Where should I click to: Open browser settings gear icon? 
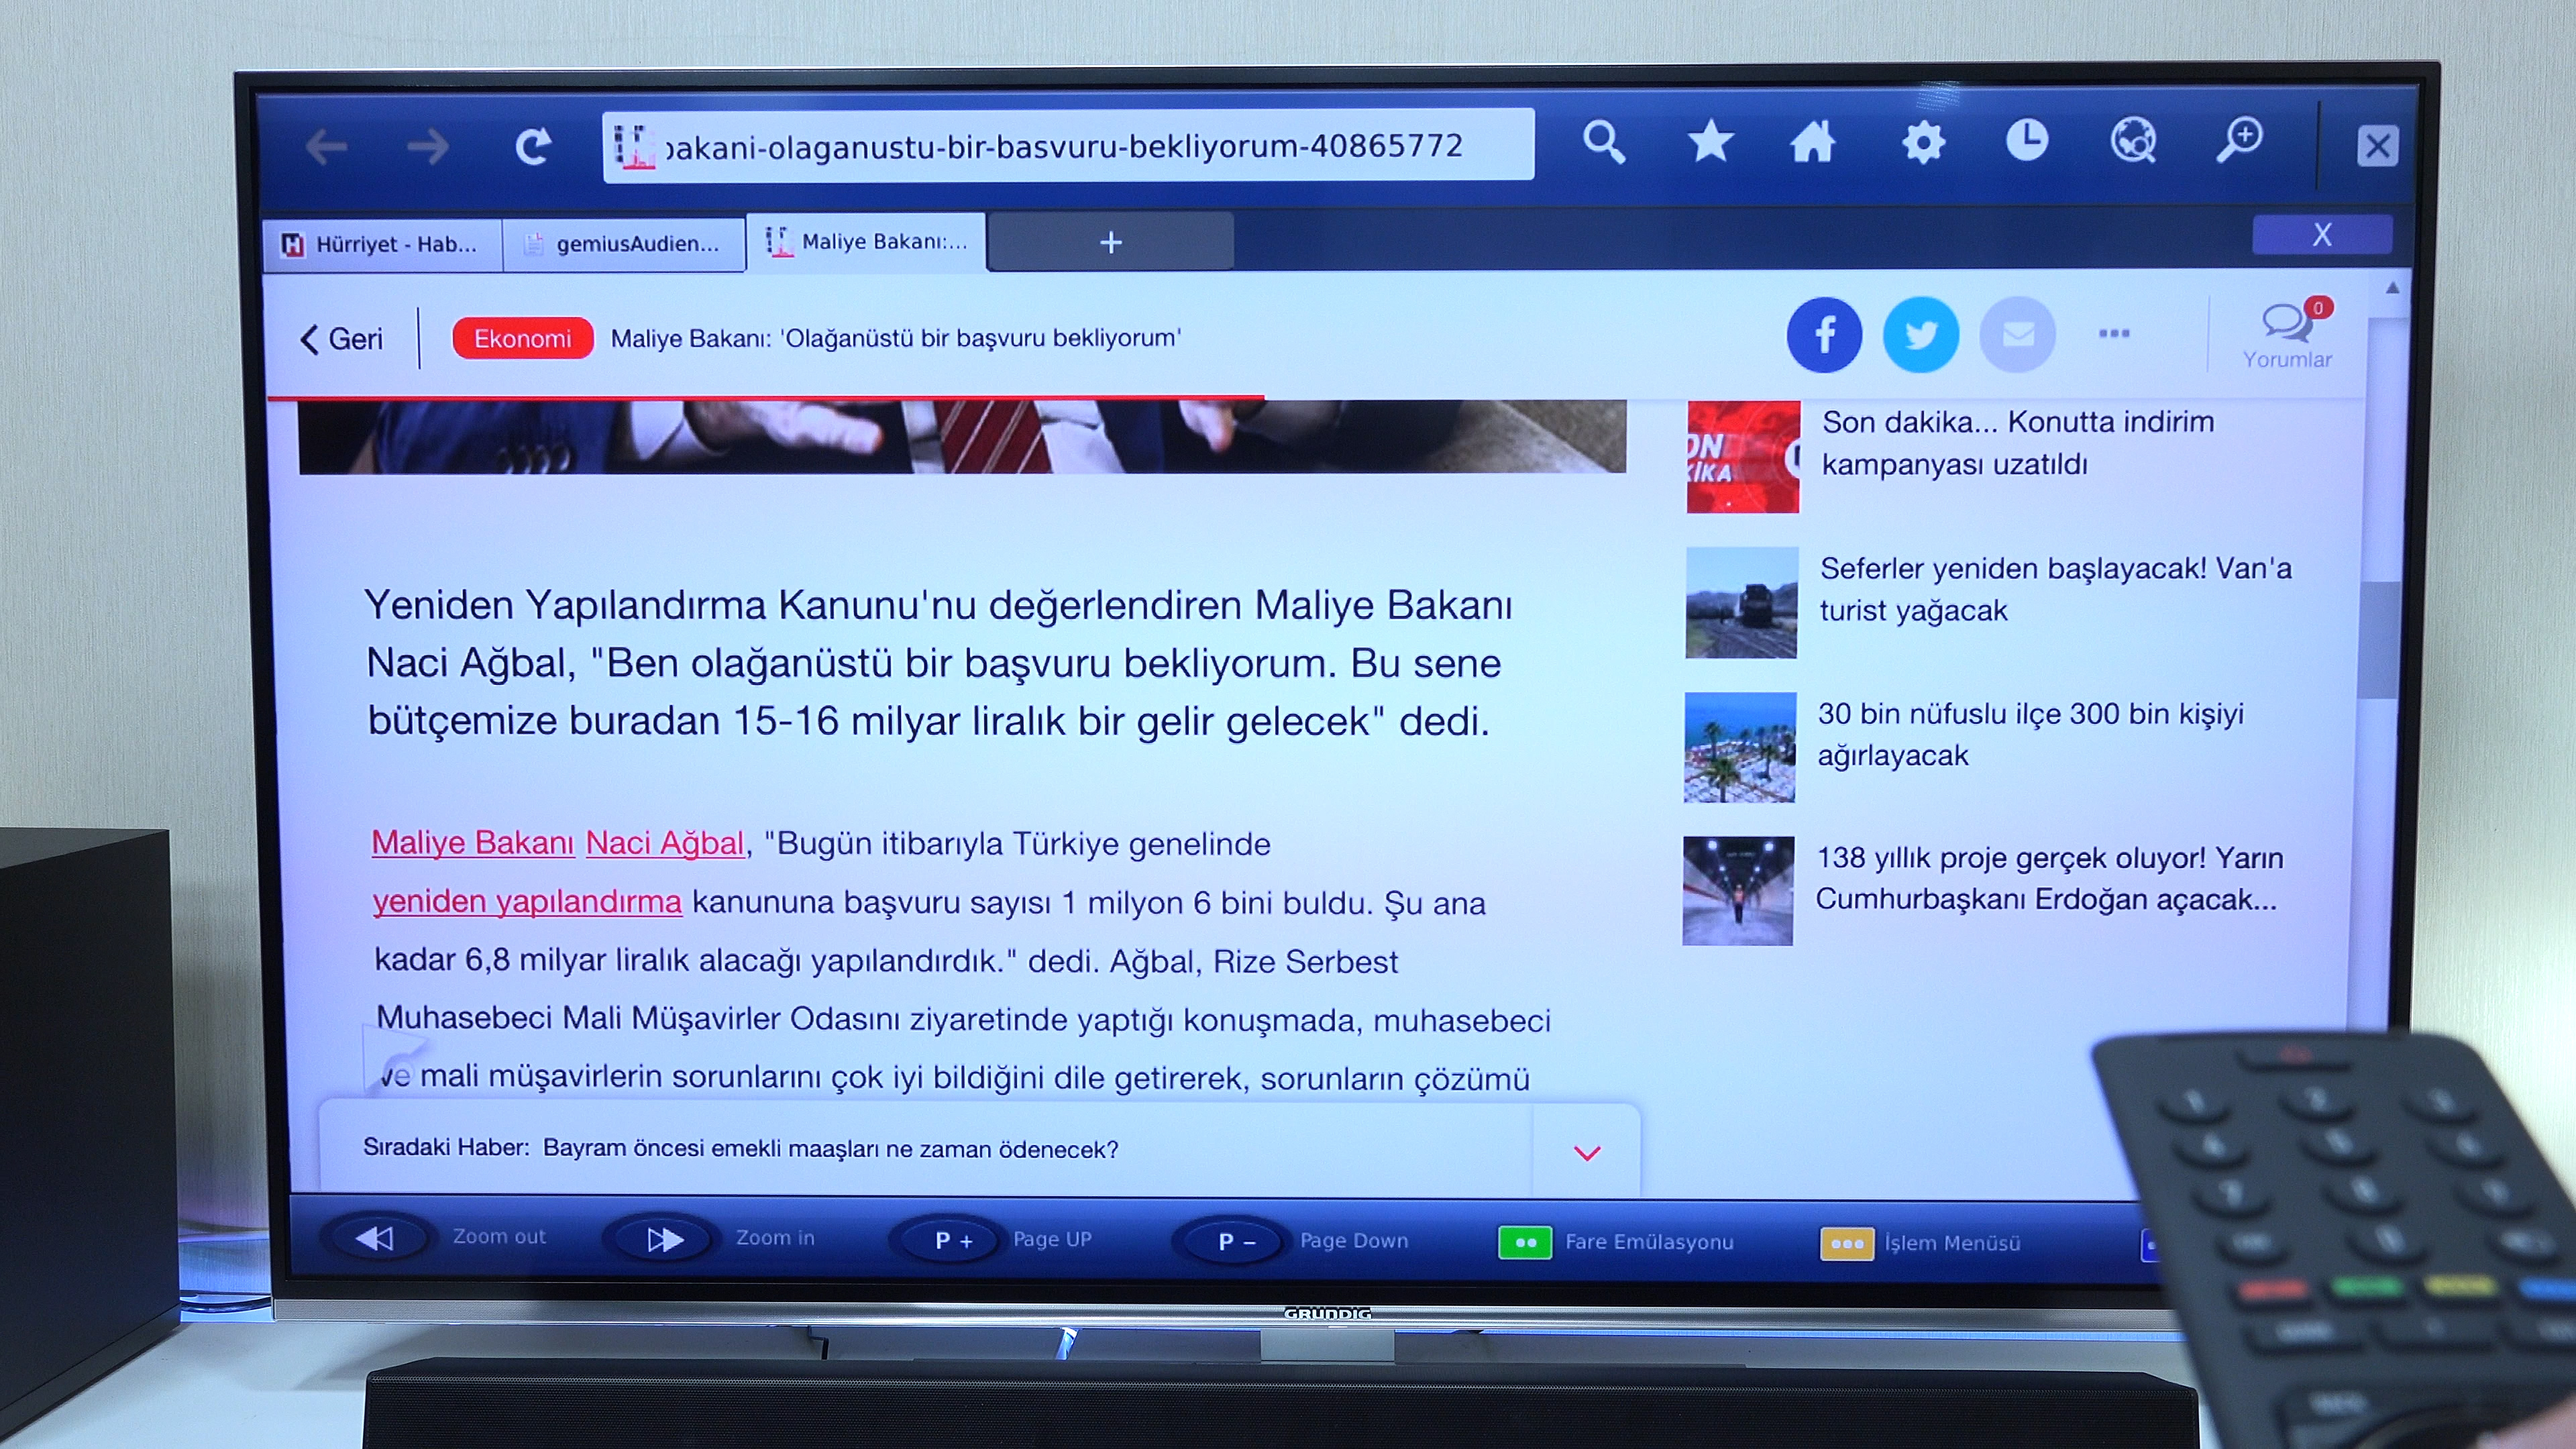coord(1922,142)
